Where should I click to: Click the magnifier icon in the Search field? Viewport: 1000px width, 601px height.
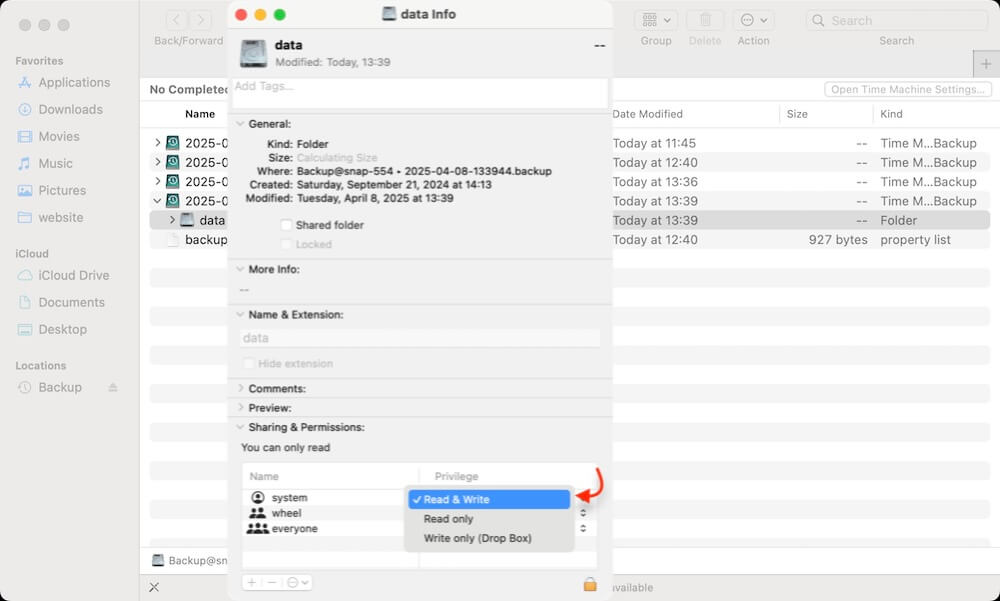pos(818,20)
